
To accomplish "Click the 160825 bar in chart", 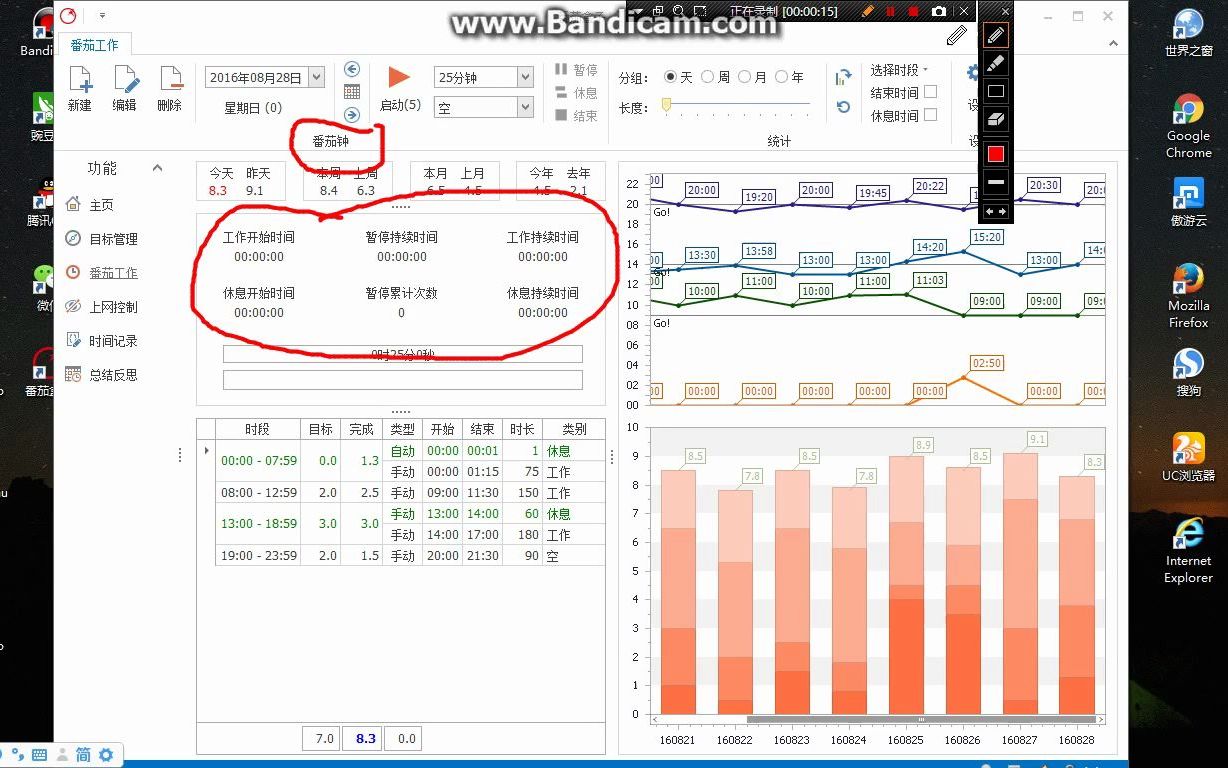I will pos(906,585).
